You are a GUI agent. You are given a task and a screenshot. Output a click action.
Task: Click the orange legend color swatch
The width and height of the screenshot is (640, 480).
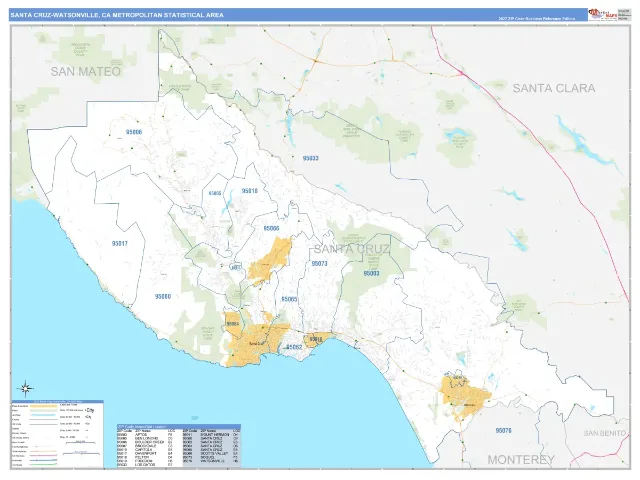click(43, 406)
